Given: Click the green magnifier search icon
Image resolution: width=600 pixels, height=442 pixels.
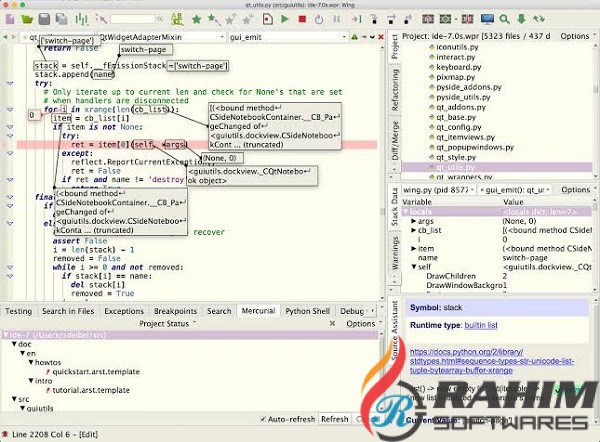Looking at the screenshot, I should tap(504, 19).
